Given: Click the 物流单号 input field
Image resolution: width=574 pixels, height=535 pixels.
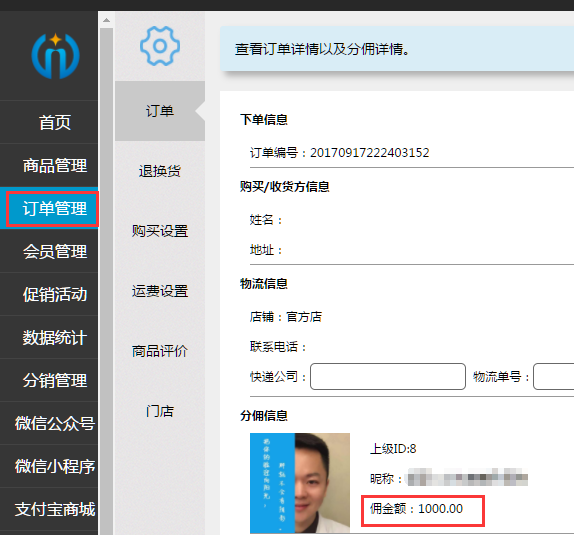Looking at the screenshot, I should (x=554, y=376).
